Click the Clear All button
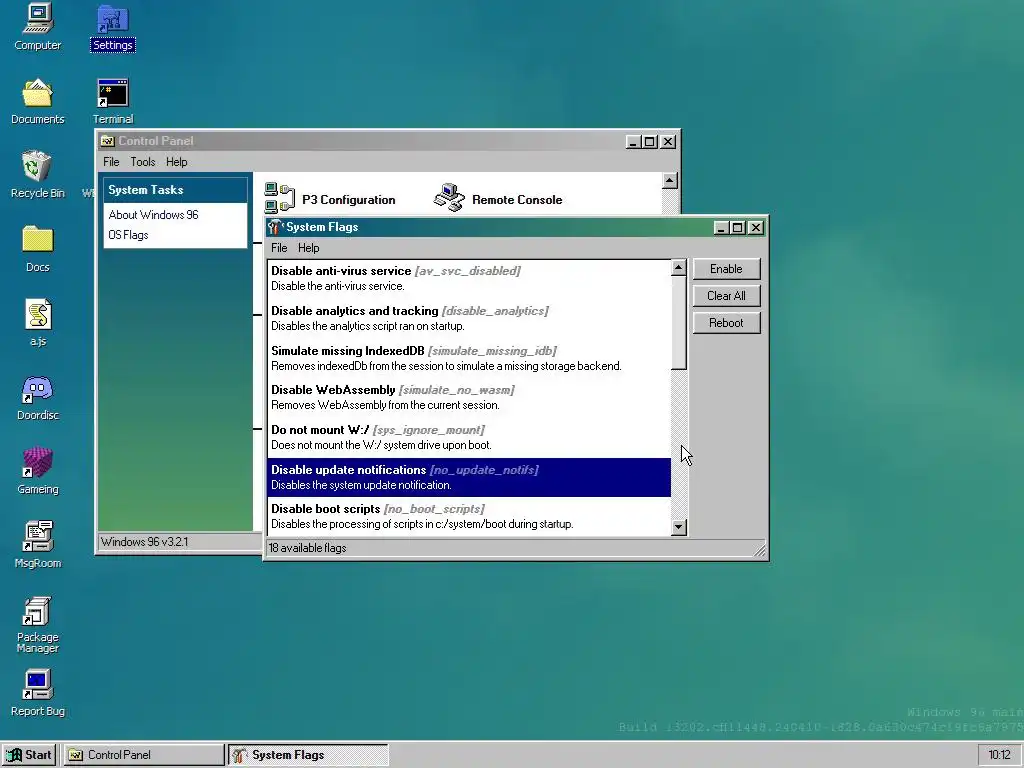This screenshot has width=1024, height=768. pos(726,296)
